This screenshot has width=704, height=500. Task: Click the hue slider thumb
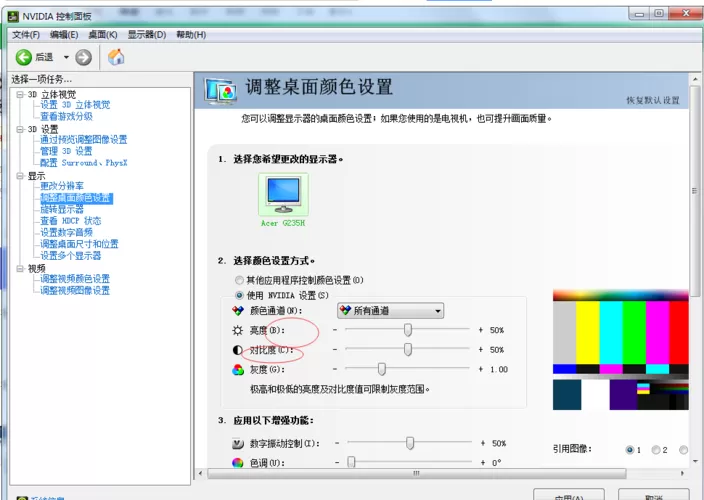tap(352, 462)
